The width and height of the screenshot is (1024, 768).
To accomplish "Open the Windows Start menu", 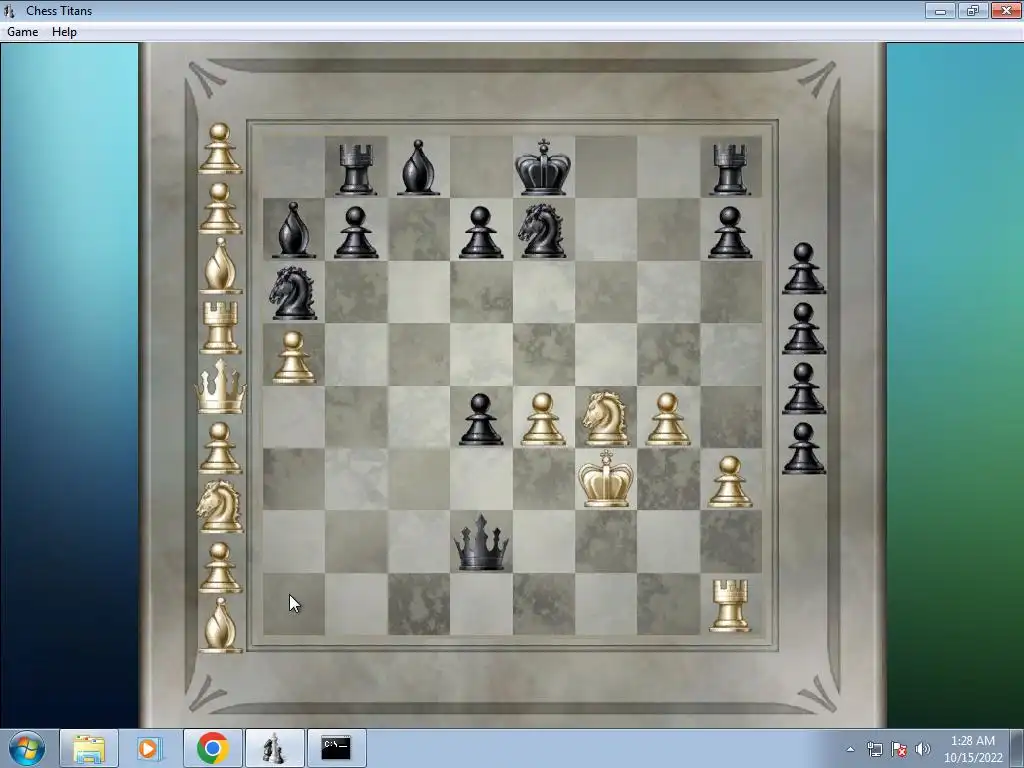I will (x=27, y=748).
